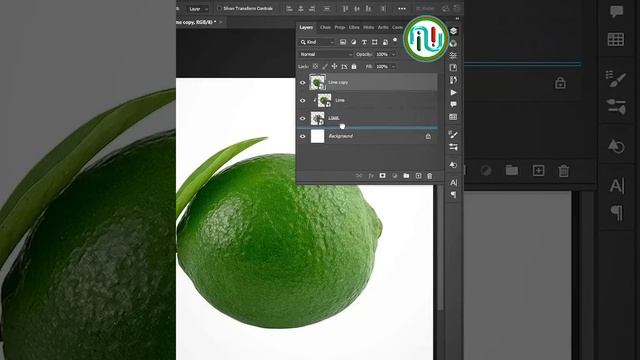Select the Background layer thumbnail
Screen dimensions: 640x360
[x=317, y=136]
